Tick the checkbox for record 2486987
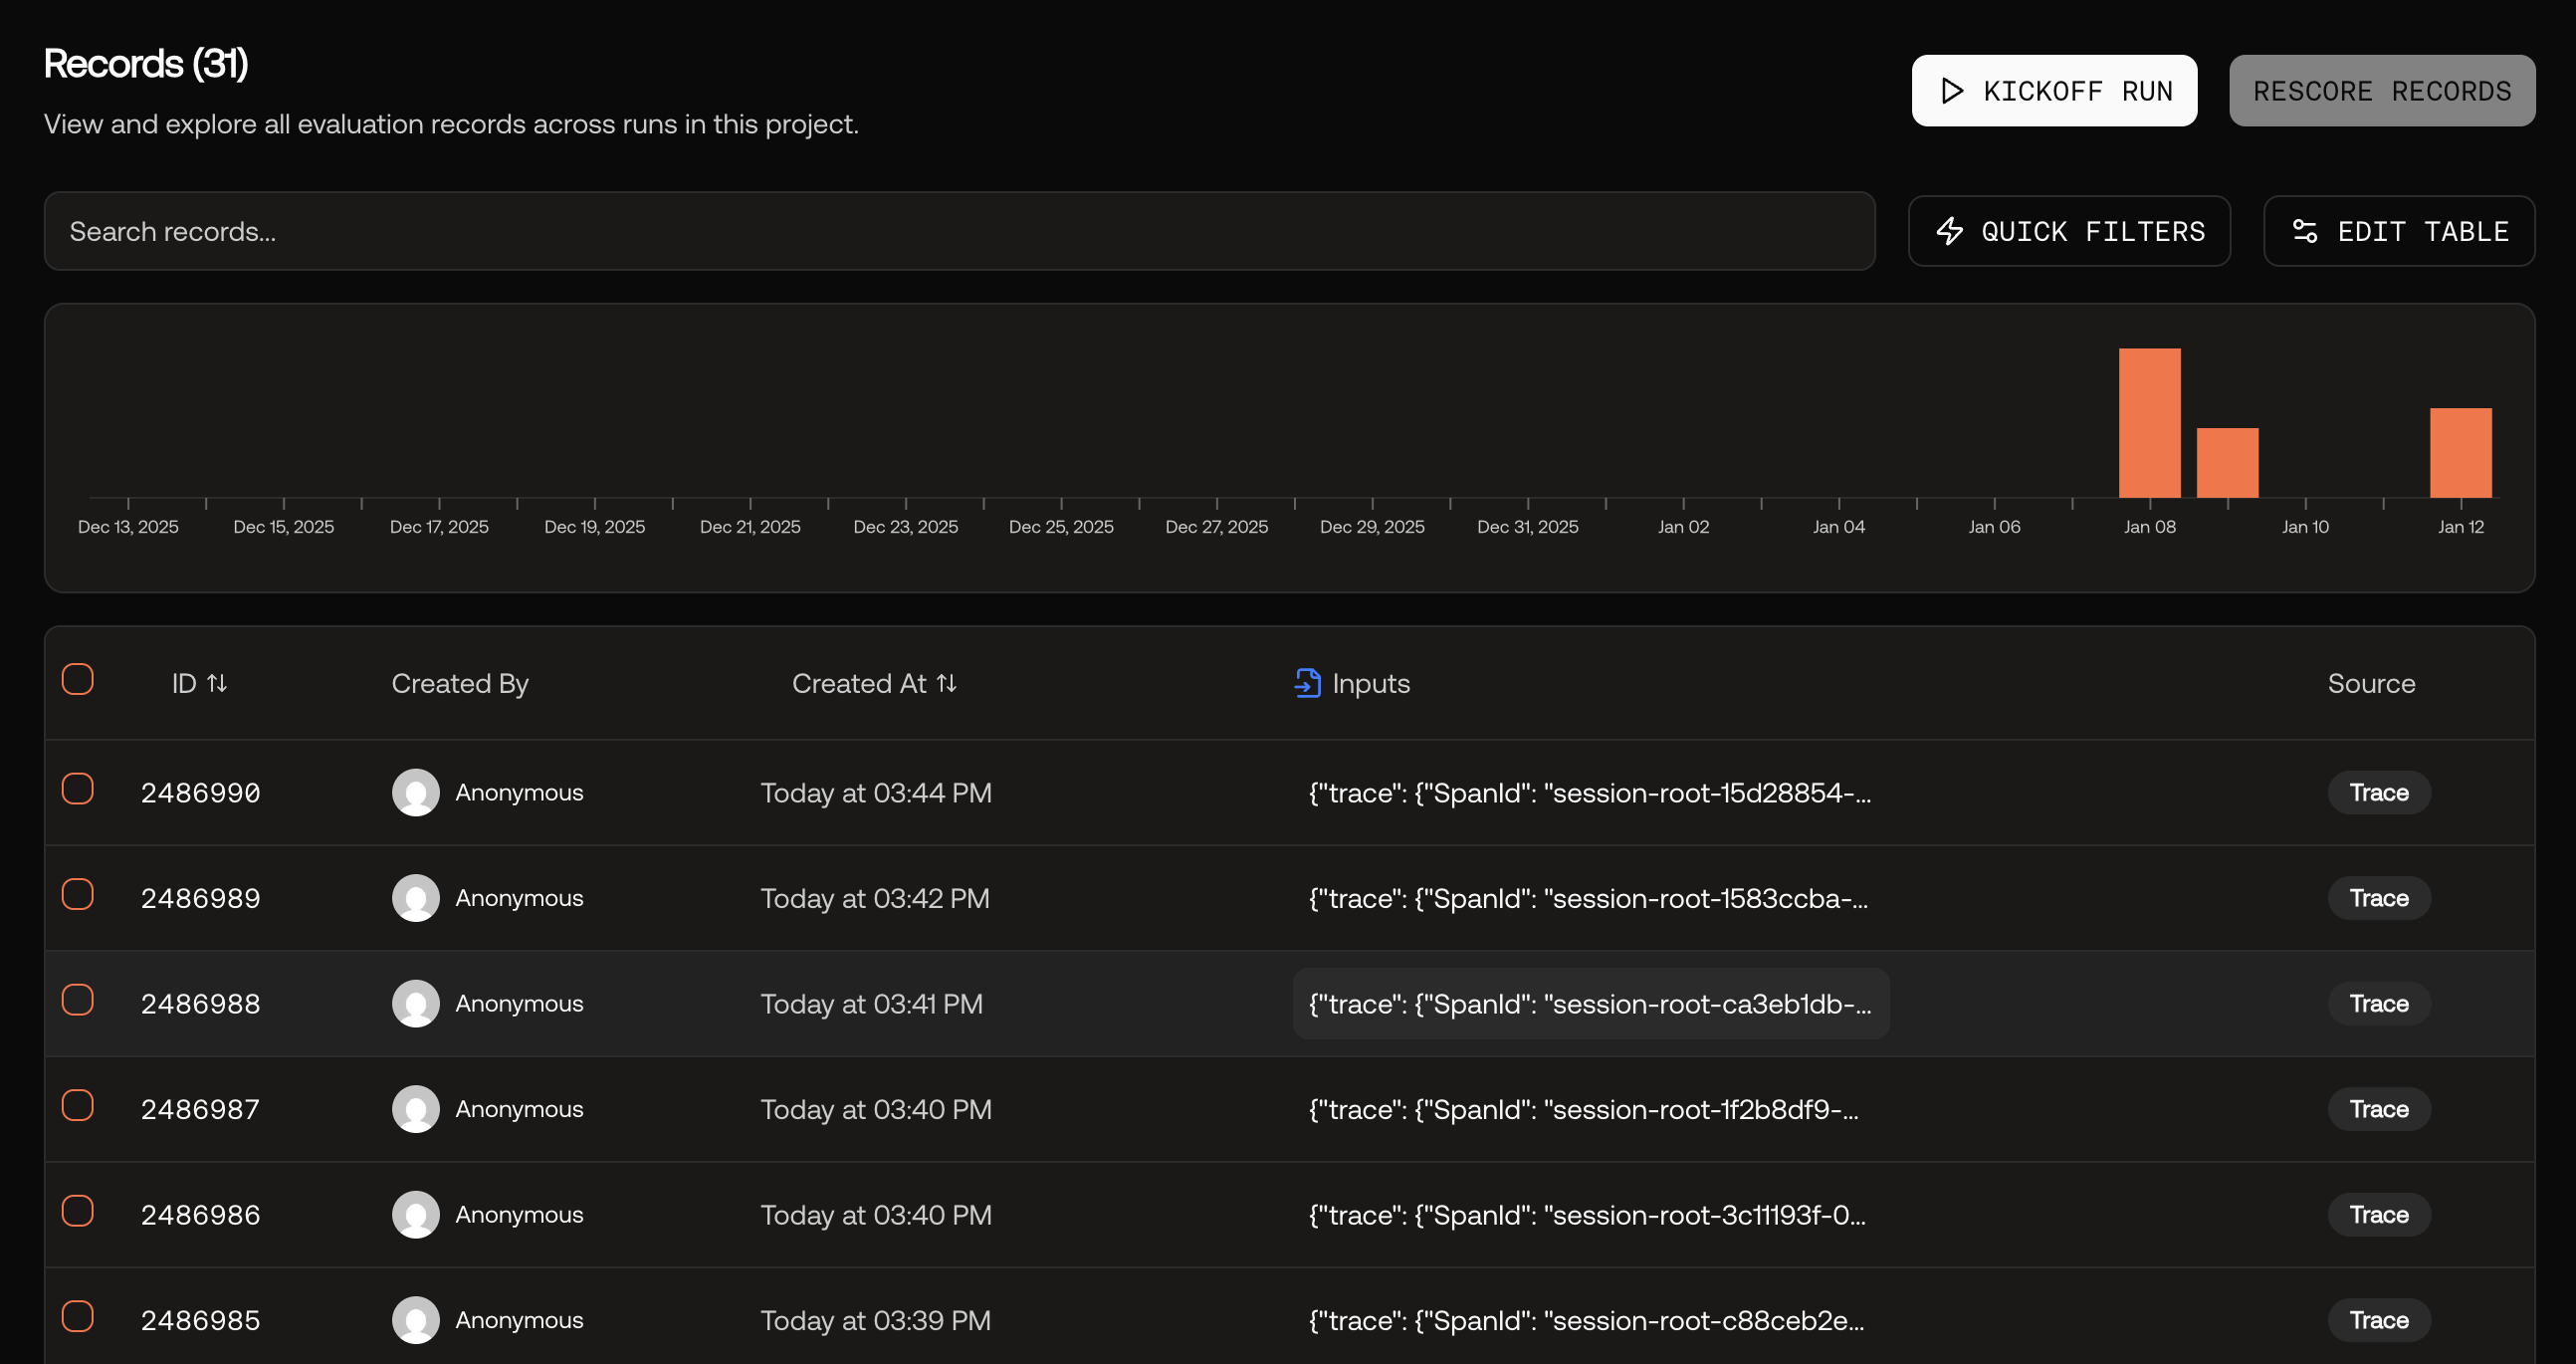The height and width of the screenshot is (1364, 2576). [78, 1105]
